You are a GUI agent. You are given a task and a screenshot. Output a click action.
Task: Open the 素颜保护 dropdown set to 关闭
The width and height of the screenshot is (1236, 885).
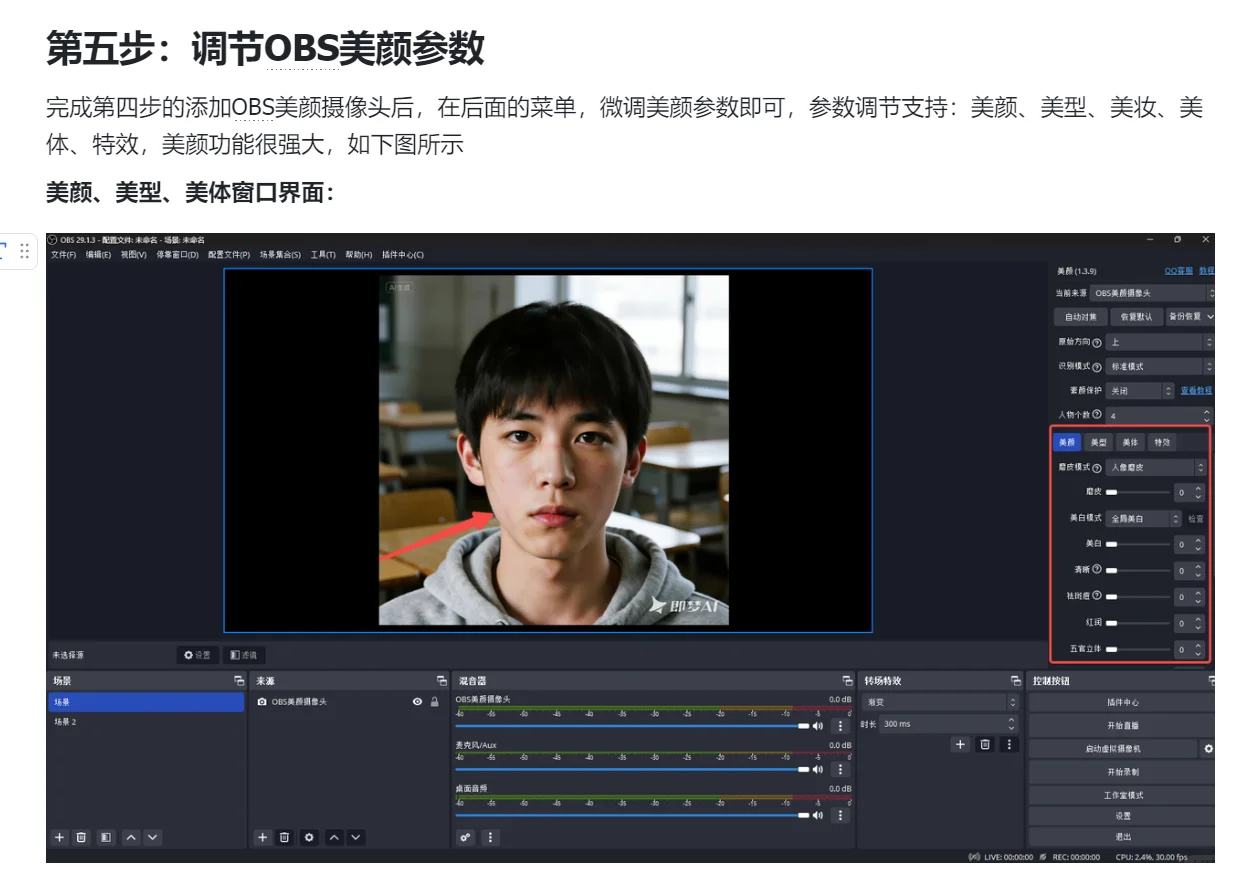(1140, 391)
